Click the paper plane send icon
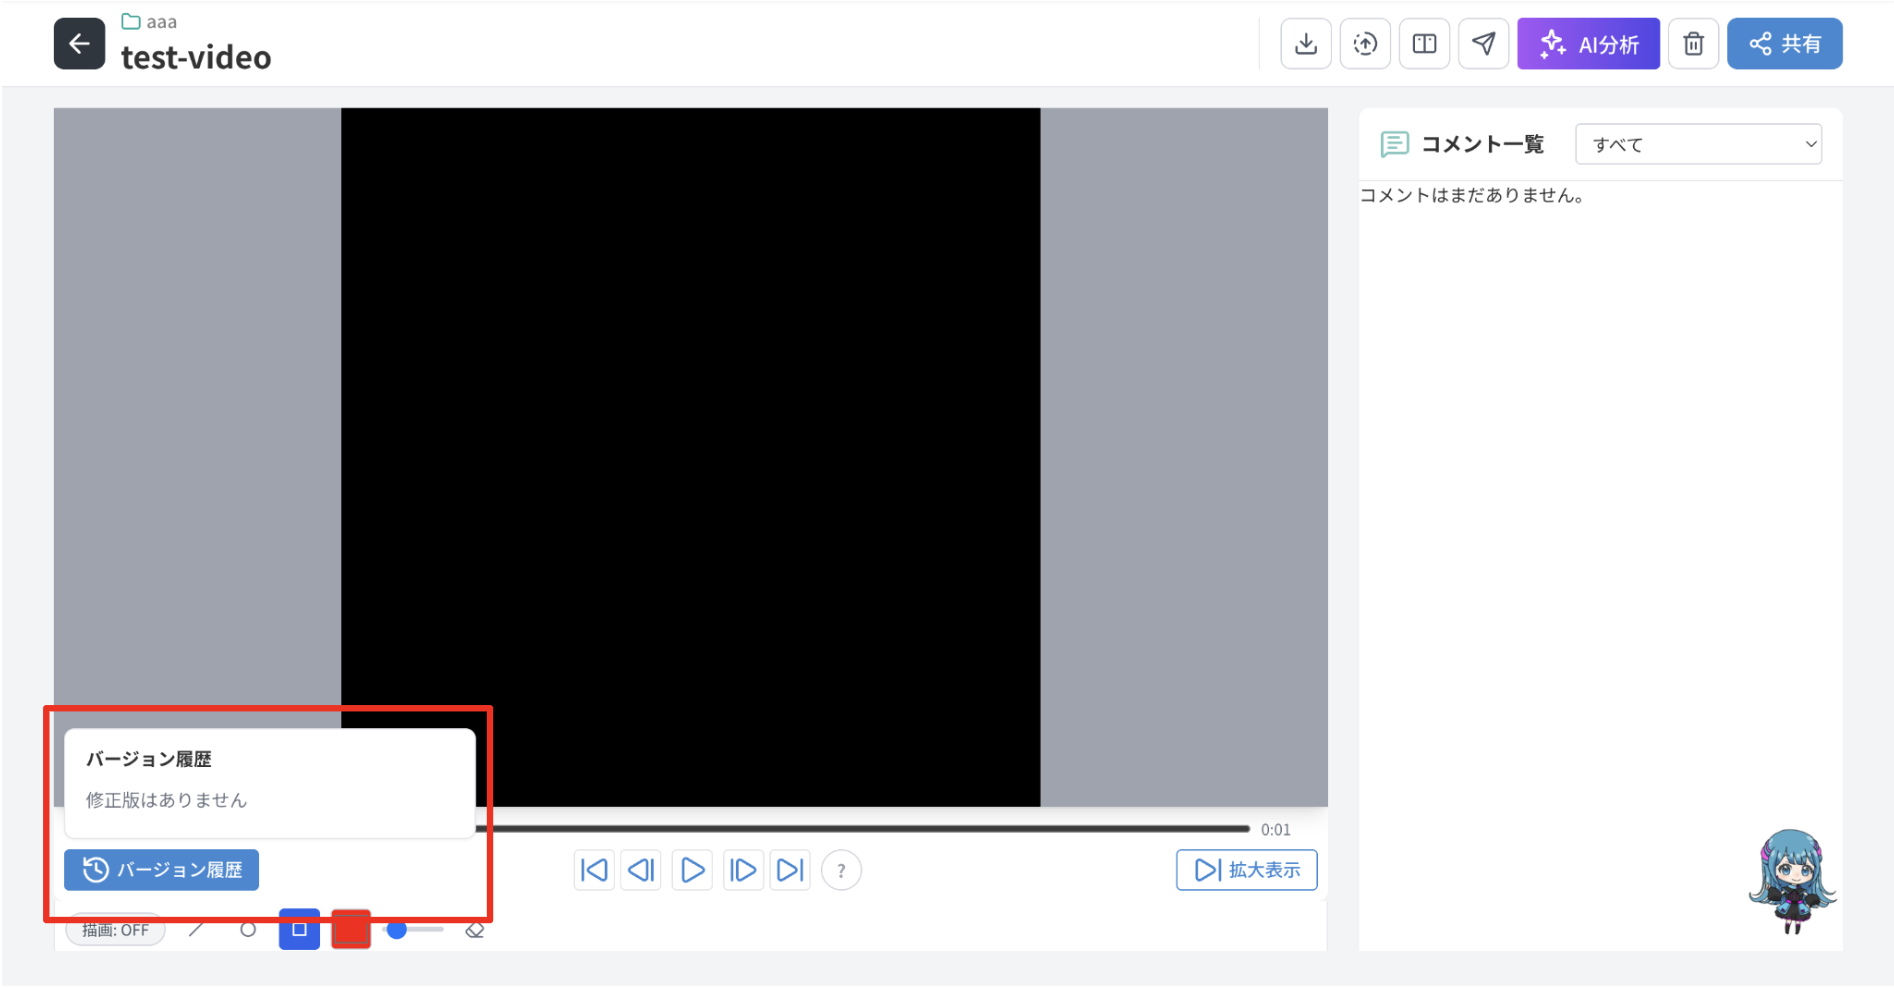Image resolution: width=1894 pixels, height=988 pixels. 1483,44
